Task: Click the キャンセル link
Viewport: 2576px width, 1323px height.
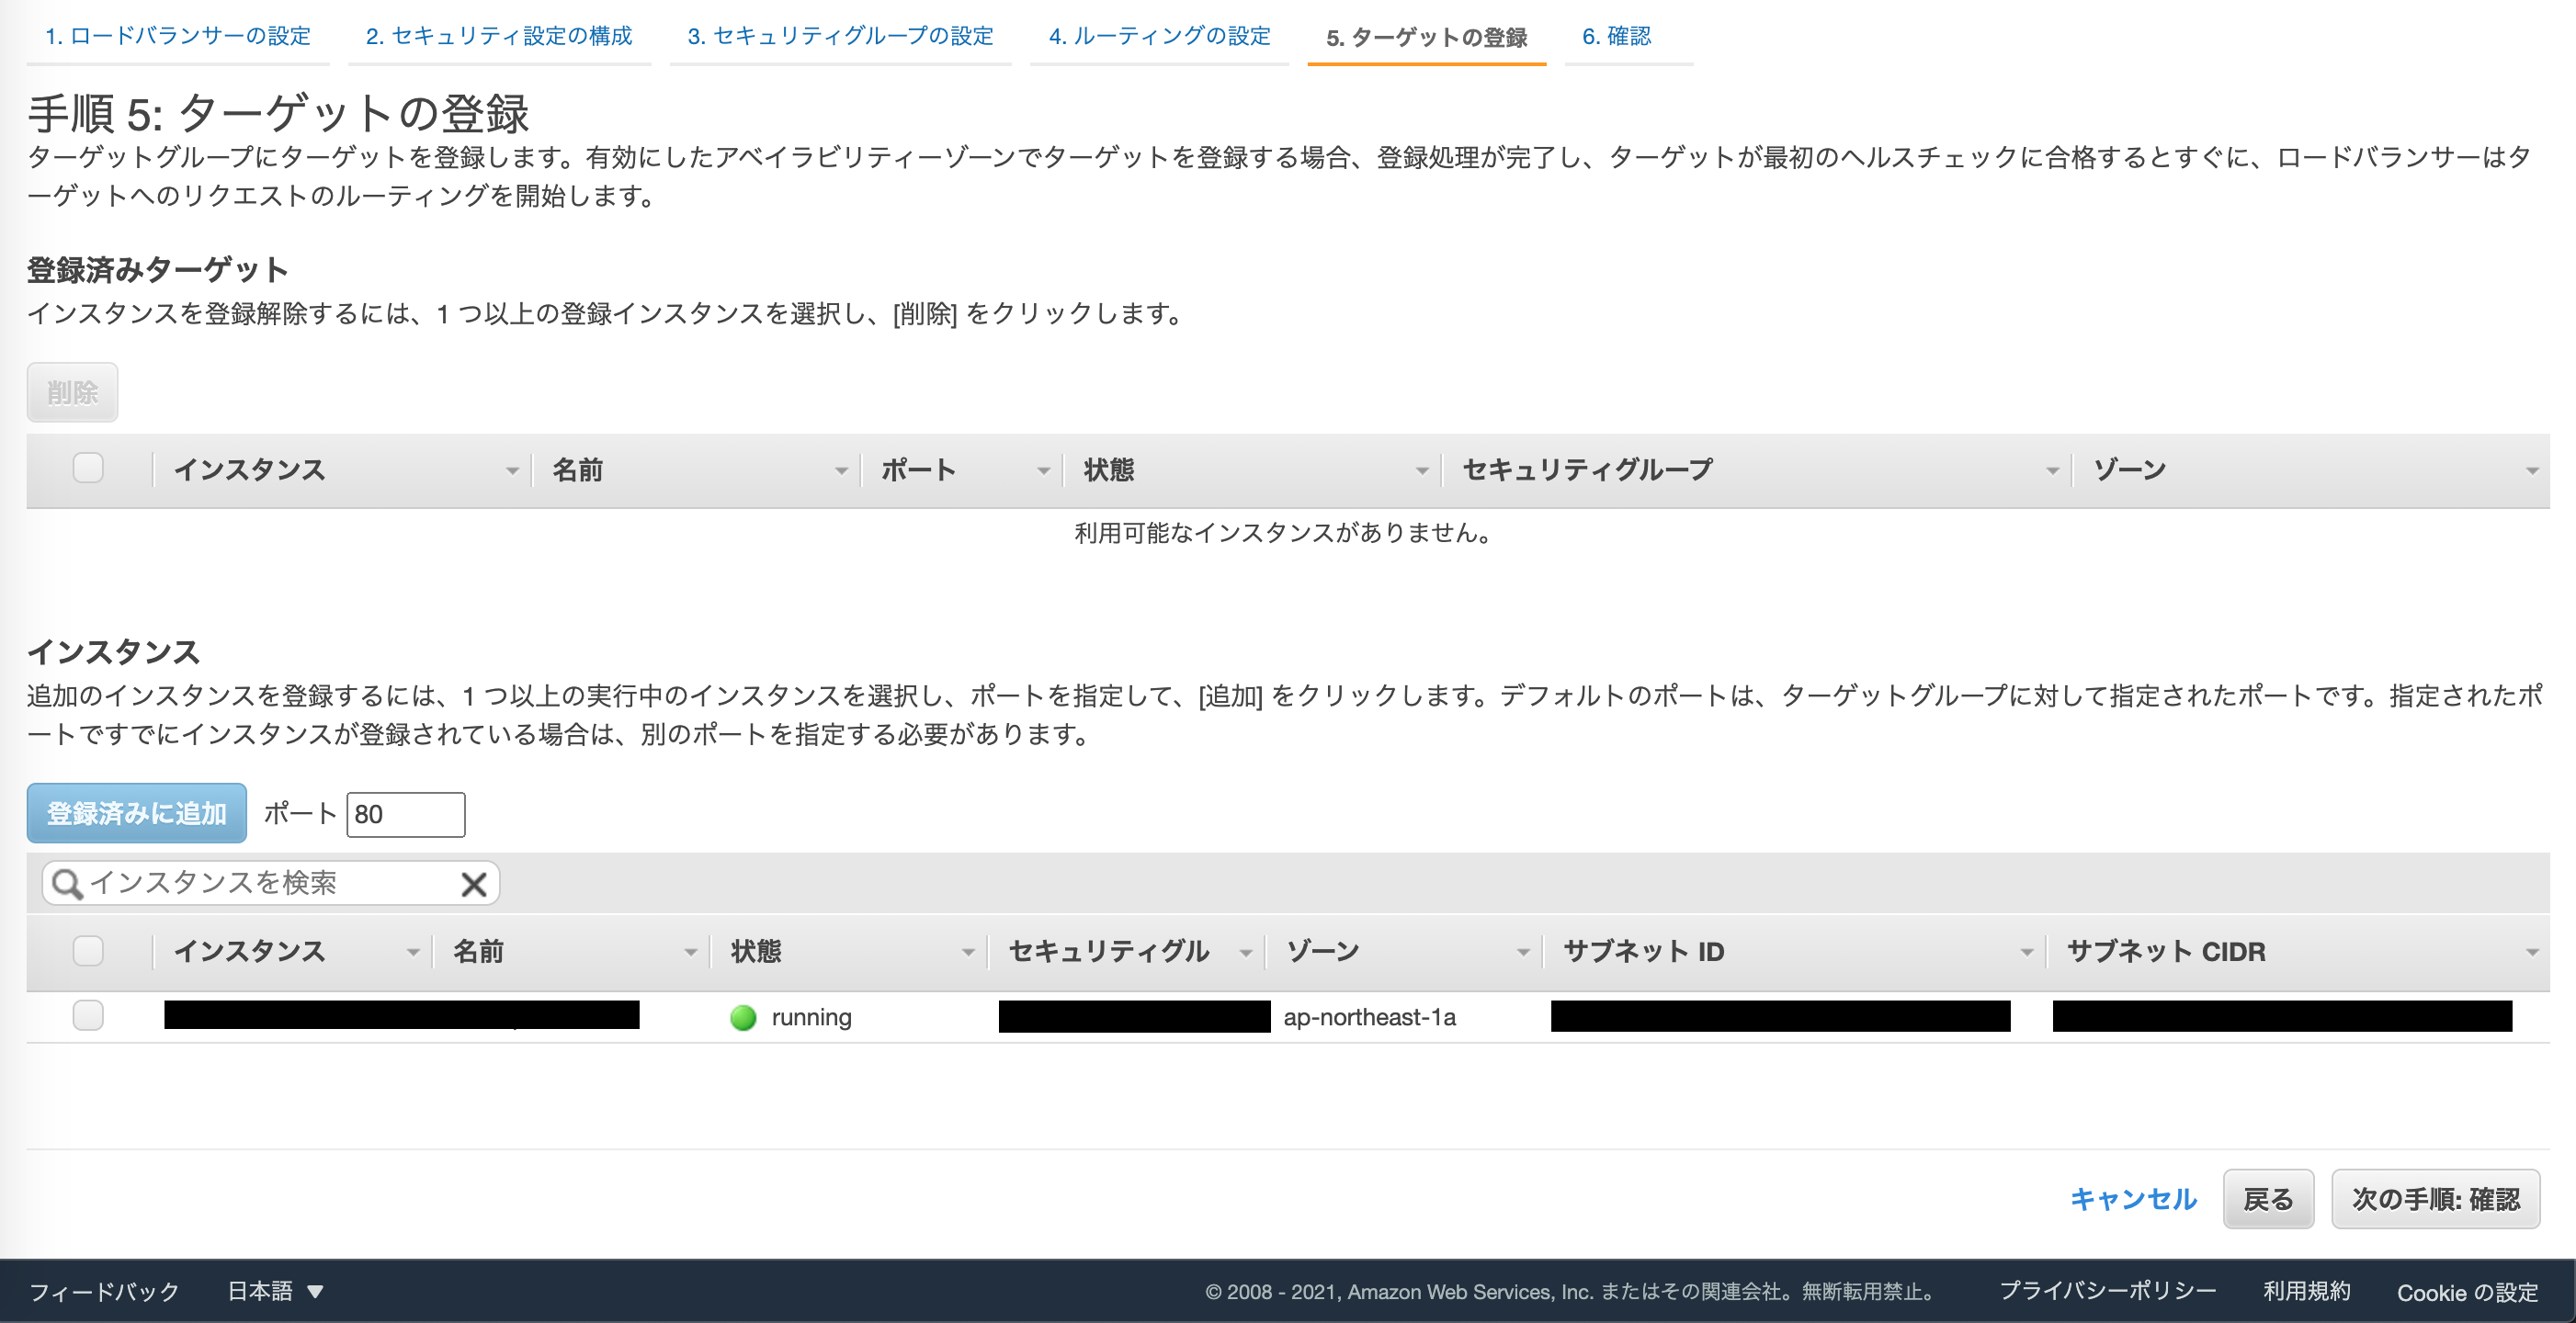Action: 2132,1198
